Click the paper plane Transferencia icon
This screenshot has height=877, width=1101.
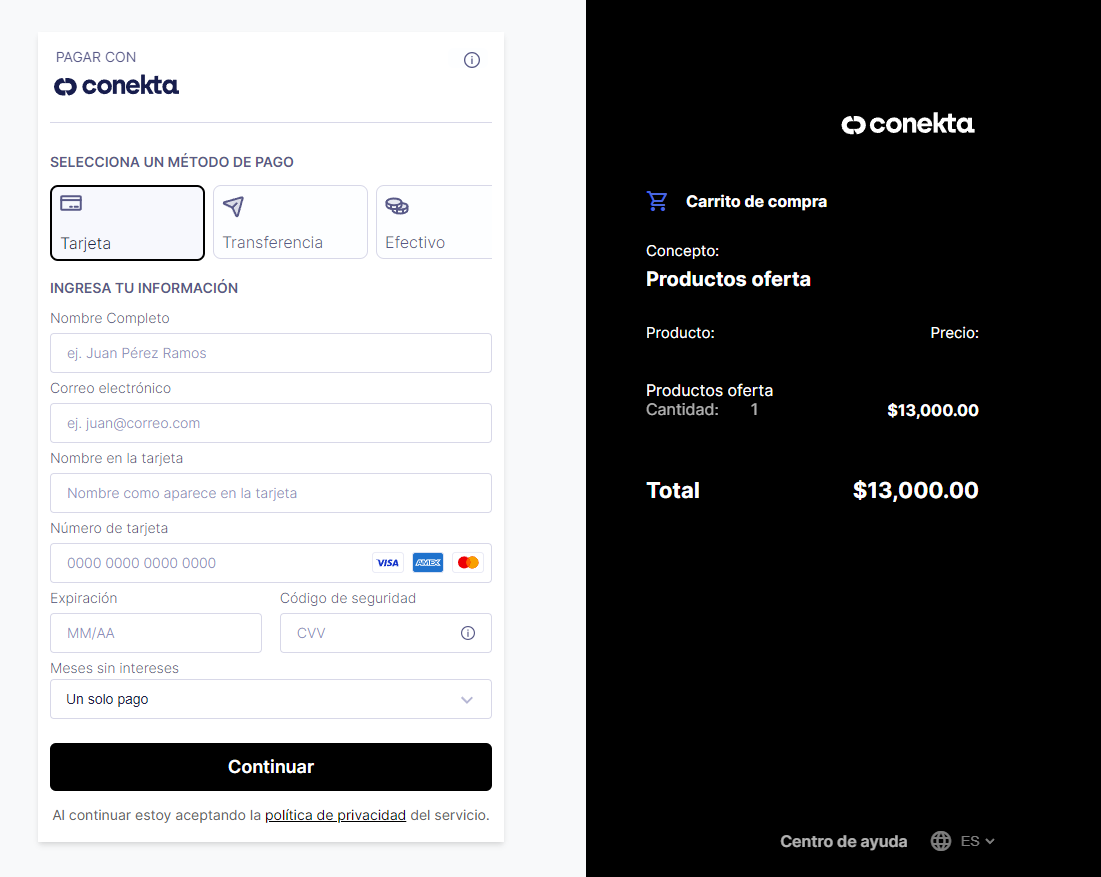pyautogui.click(x=233, y=206)
